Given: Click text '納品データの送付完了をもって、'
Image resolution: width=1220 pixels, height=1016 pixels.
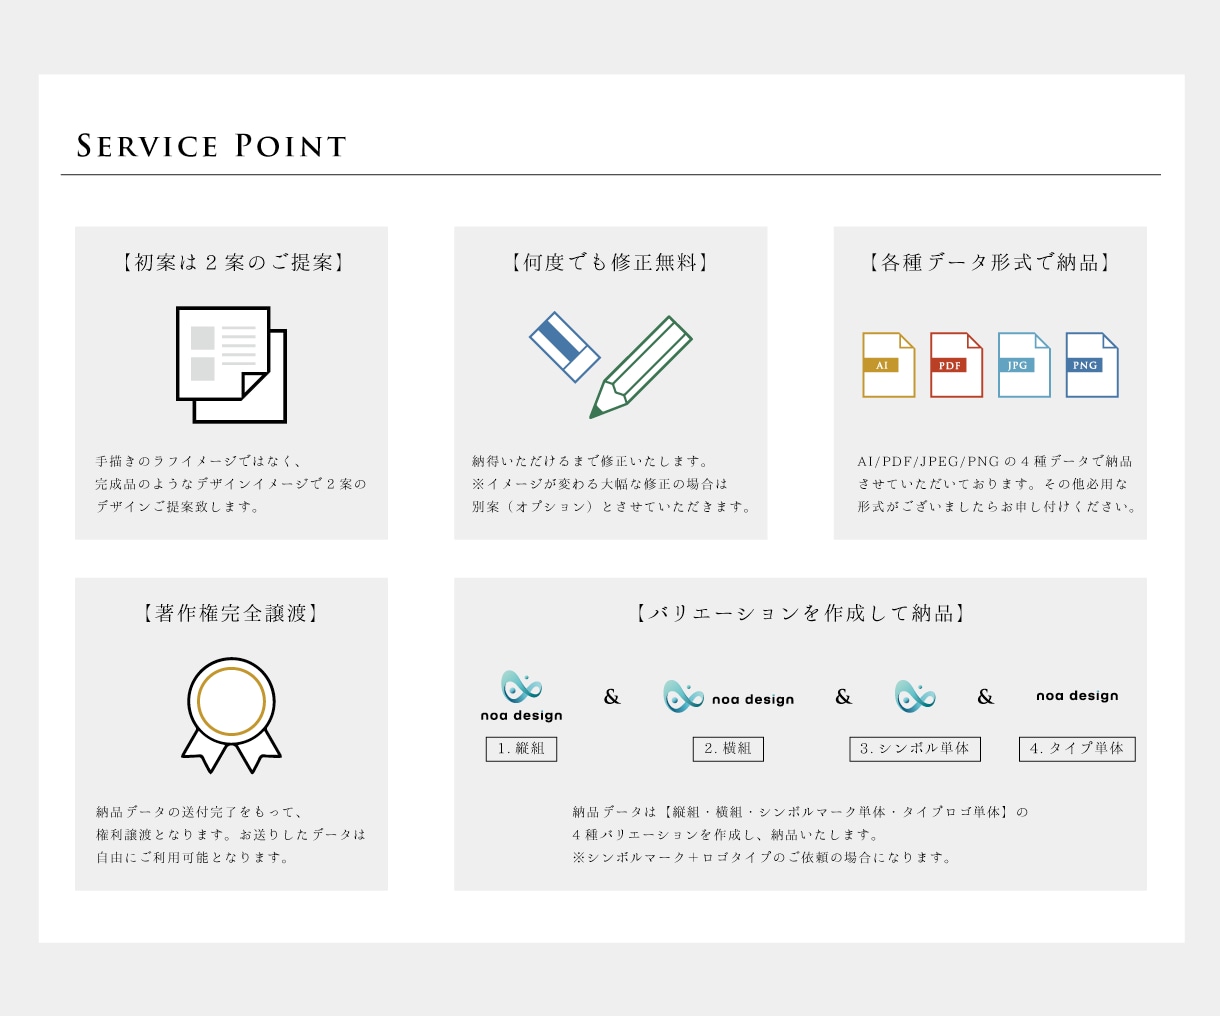Looking at the screenshot, I should tap(200, 812).
